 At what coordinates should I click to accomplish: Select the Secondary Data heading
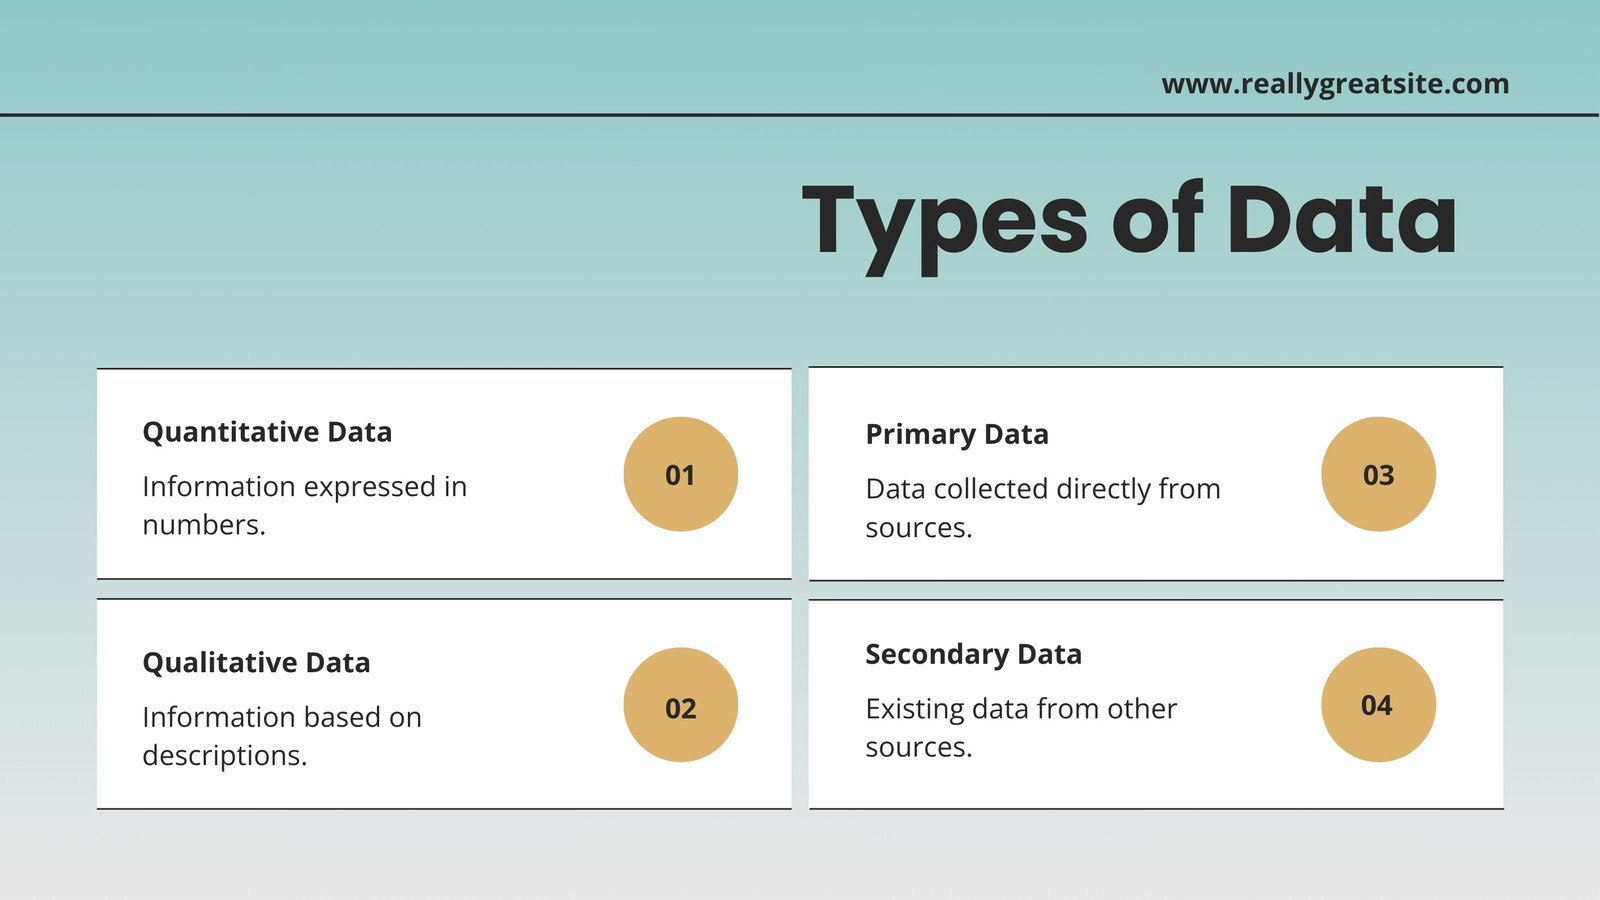pyautogui.click(x=973, y=654)
